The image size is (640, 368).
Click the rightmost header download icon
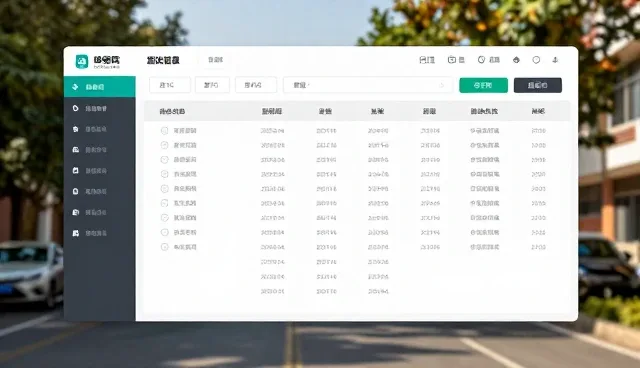[x=555, y=60]
